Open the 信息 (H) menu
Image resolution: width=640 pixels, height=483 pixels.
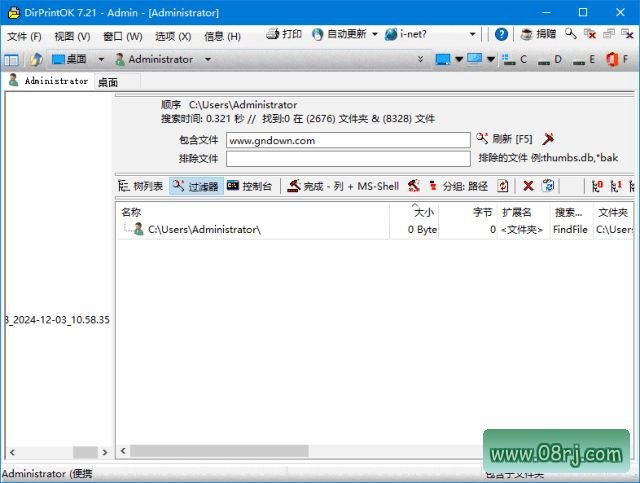coord(222,37)
